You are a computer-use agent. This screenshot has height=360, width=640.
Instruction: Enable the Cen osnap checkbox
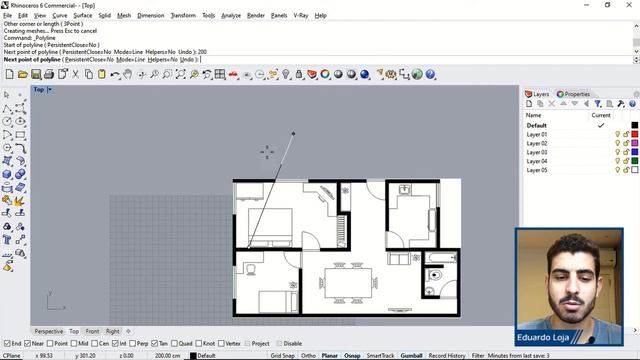(95, 344)
